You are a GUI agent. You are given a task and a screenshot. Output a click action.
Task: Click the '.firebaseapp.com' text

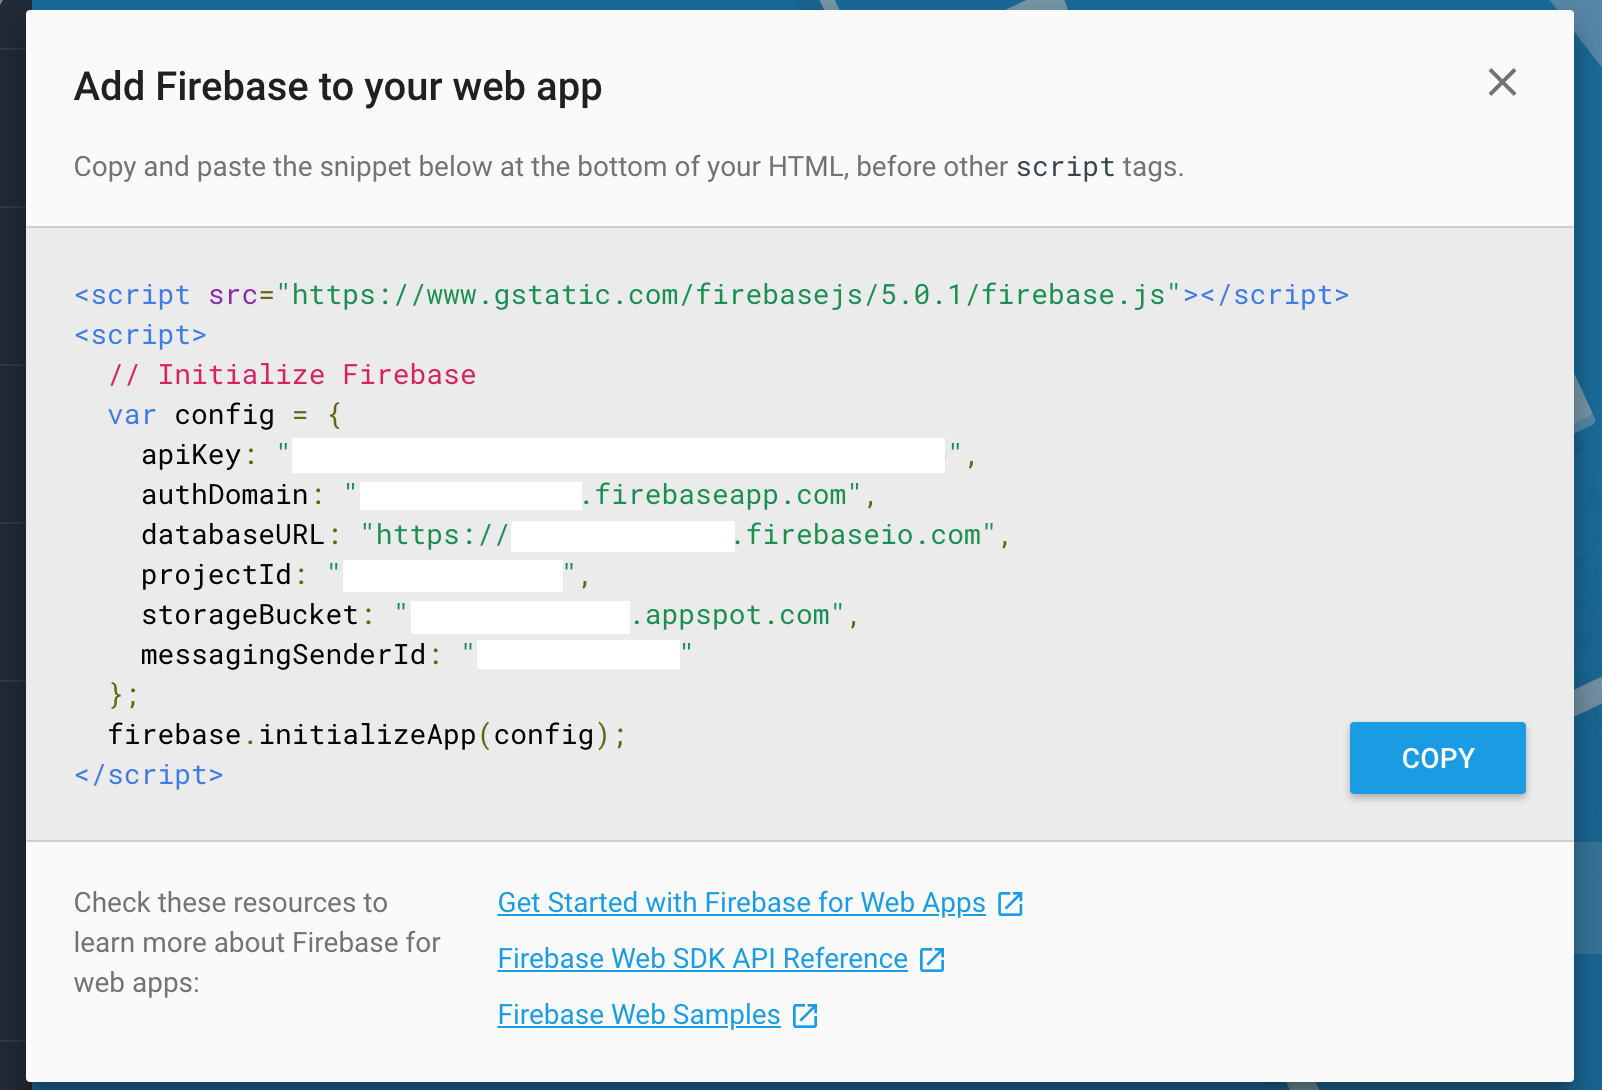(713, 495)
